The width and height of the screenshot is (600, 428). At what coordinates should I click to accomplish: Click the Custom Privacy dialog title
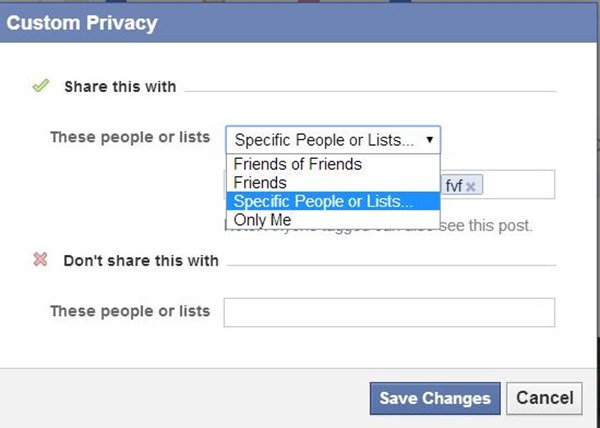[83, 22]
